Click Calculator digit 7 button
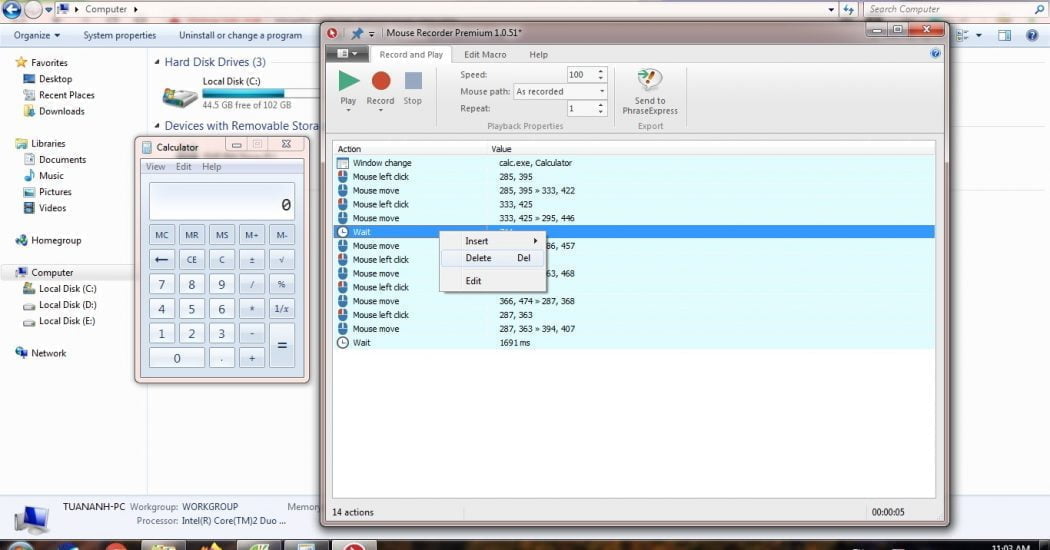Viewport: 1050px width, 550px height. (x=161, y=284)
